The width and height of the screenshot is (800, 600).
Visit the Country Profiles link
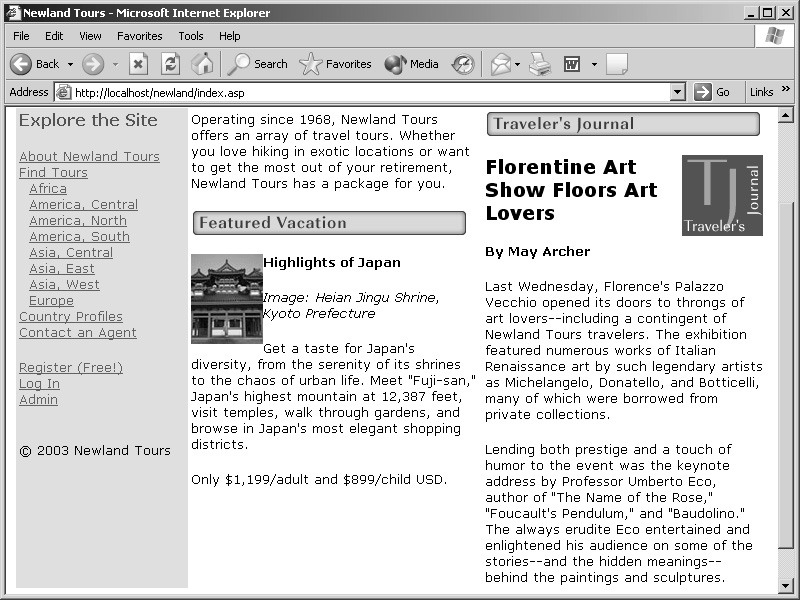point(71,317)
